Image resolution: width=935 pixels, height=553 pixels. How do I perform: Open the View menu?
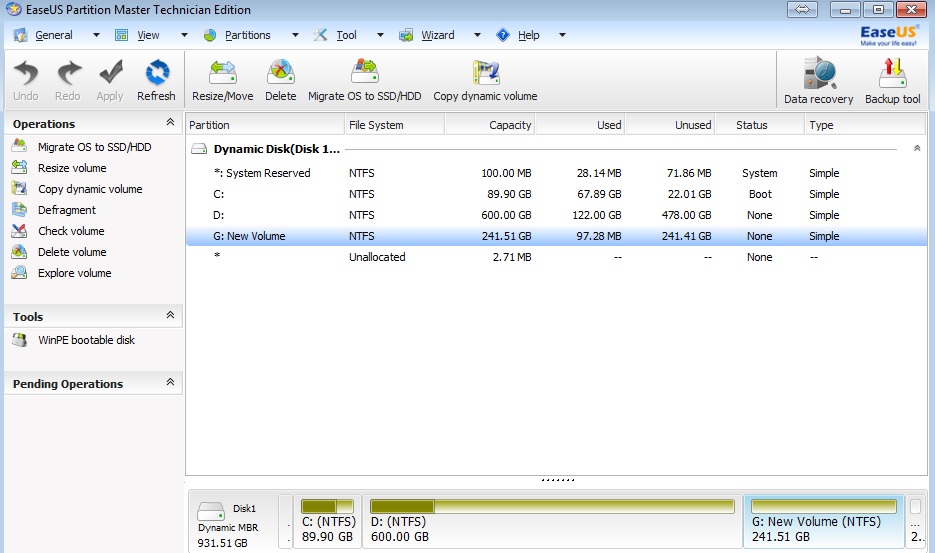coord(148,35)
